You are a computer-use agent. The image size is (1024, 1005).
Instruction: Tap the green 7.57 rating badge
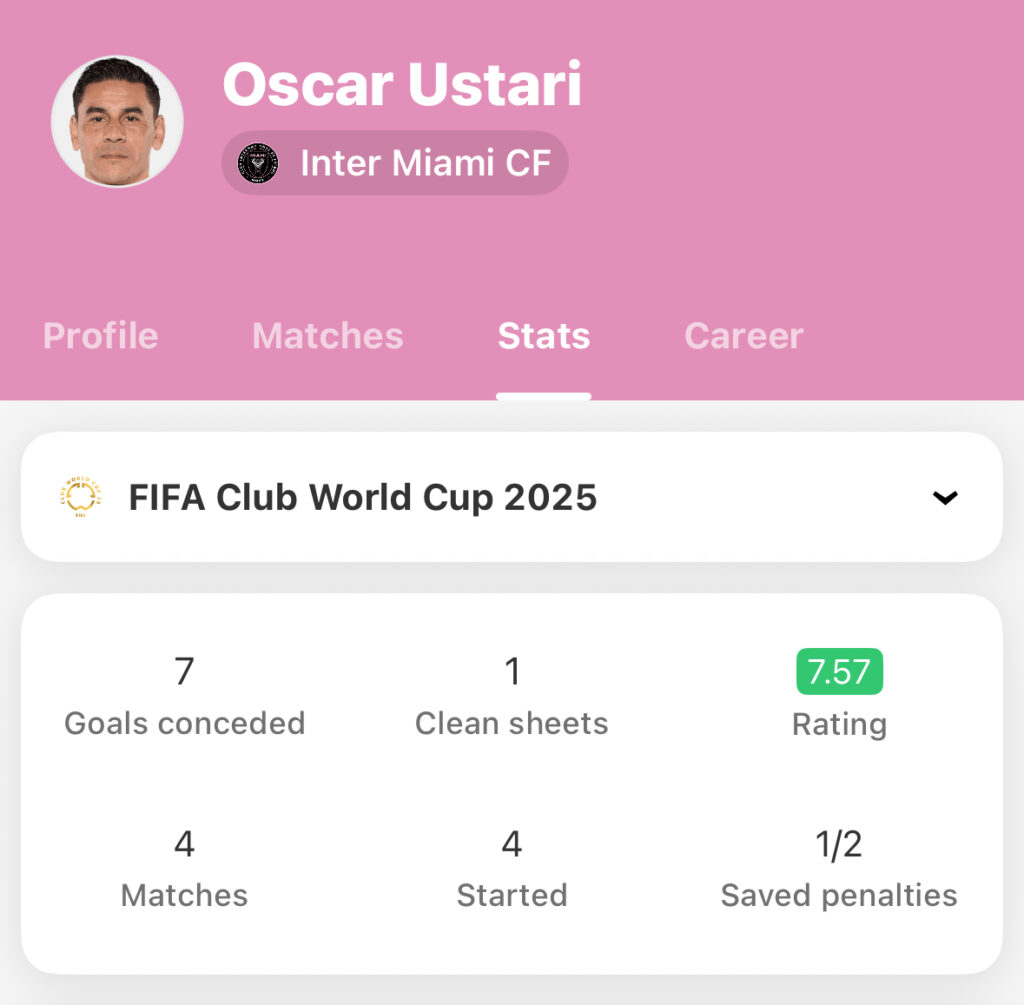click(x=839, y=671)
